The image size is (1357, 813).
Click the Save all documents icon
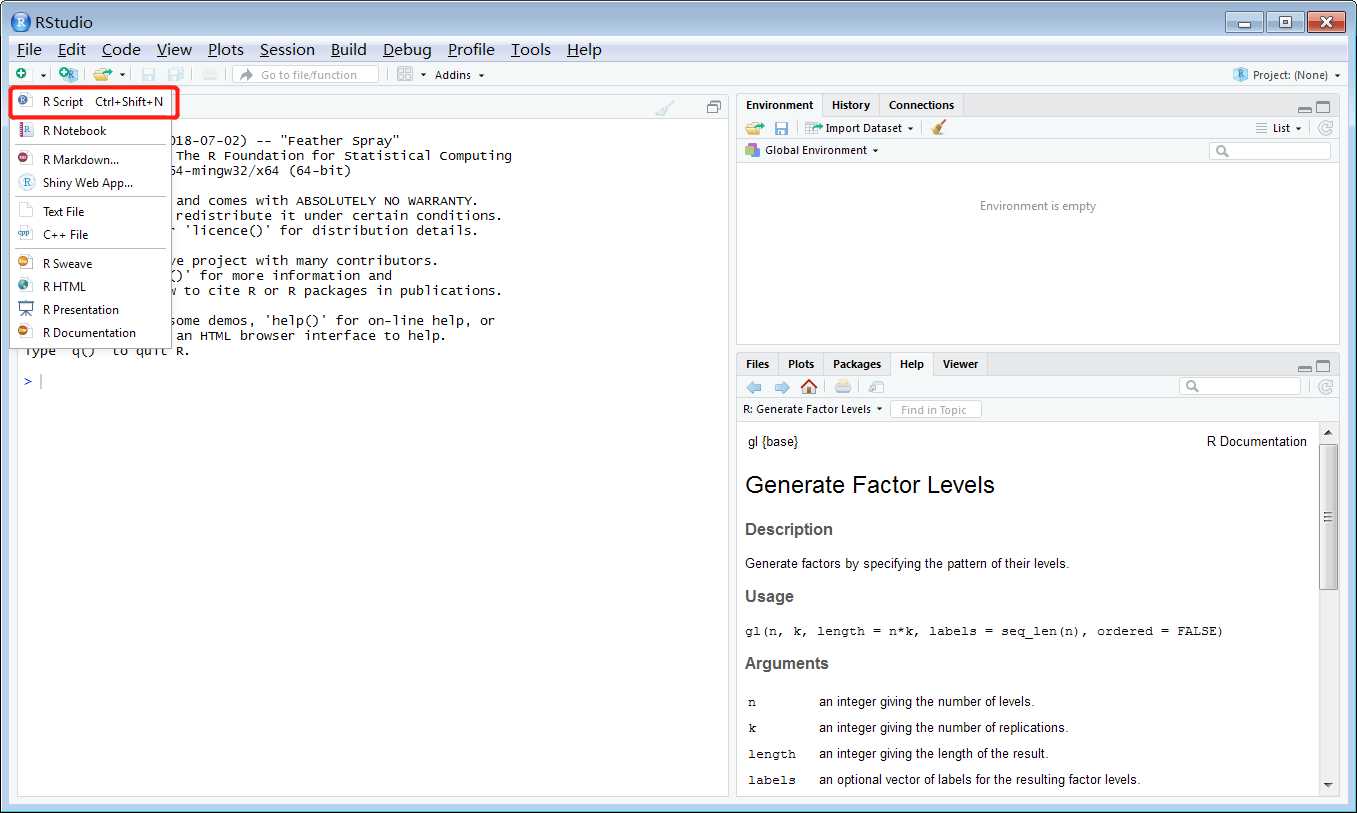pyautogui.click(x=176, y=74)
